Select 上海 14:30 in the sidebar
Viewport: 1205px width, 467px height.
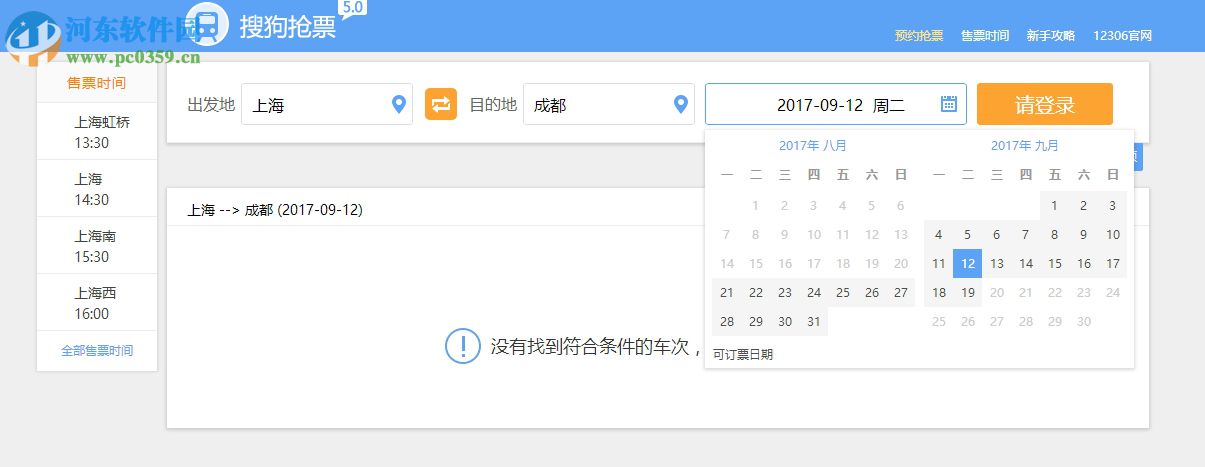[97, 189]
